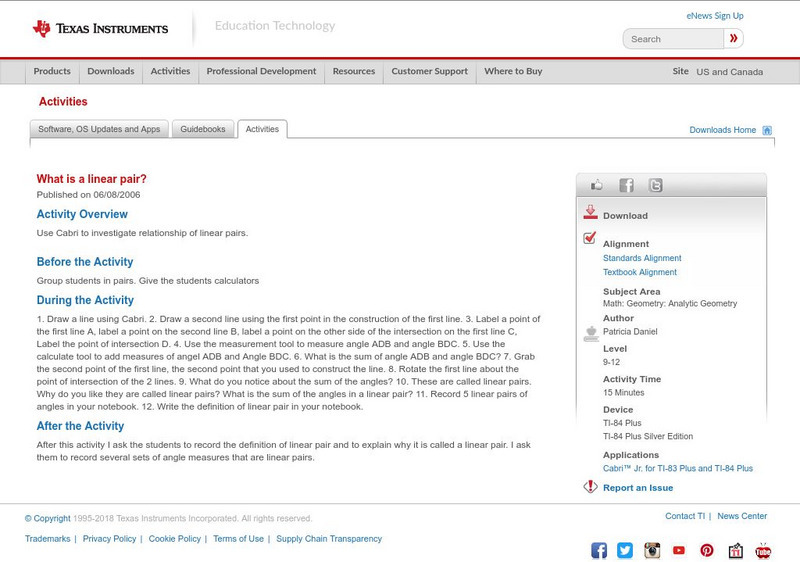This screenshot has width=800, height=562.
Task: Open the footer Instagram icon
Action: tap(652, 550)
